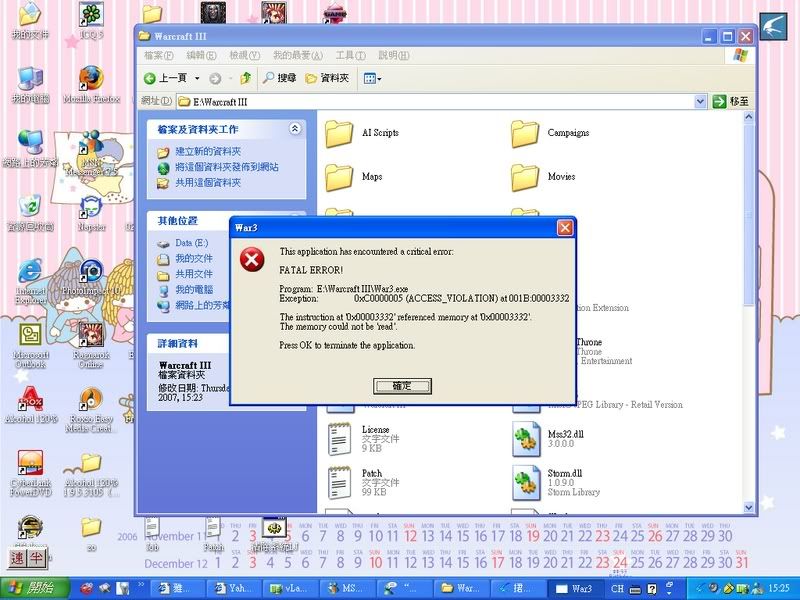This screenshot has height=600, width=800.
Task: Open the Campaigns folder
Action: (x=525, y=133)
